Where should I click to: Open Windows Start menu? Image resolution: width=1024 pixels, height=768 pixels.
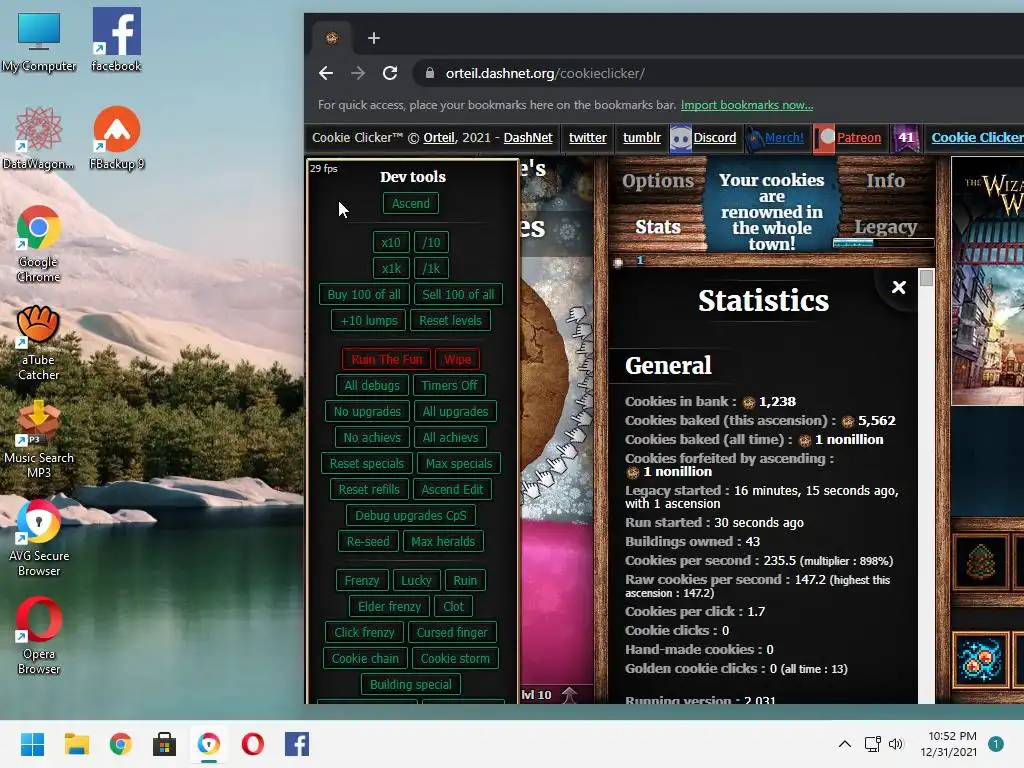(33, 744)
